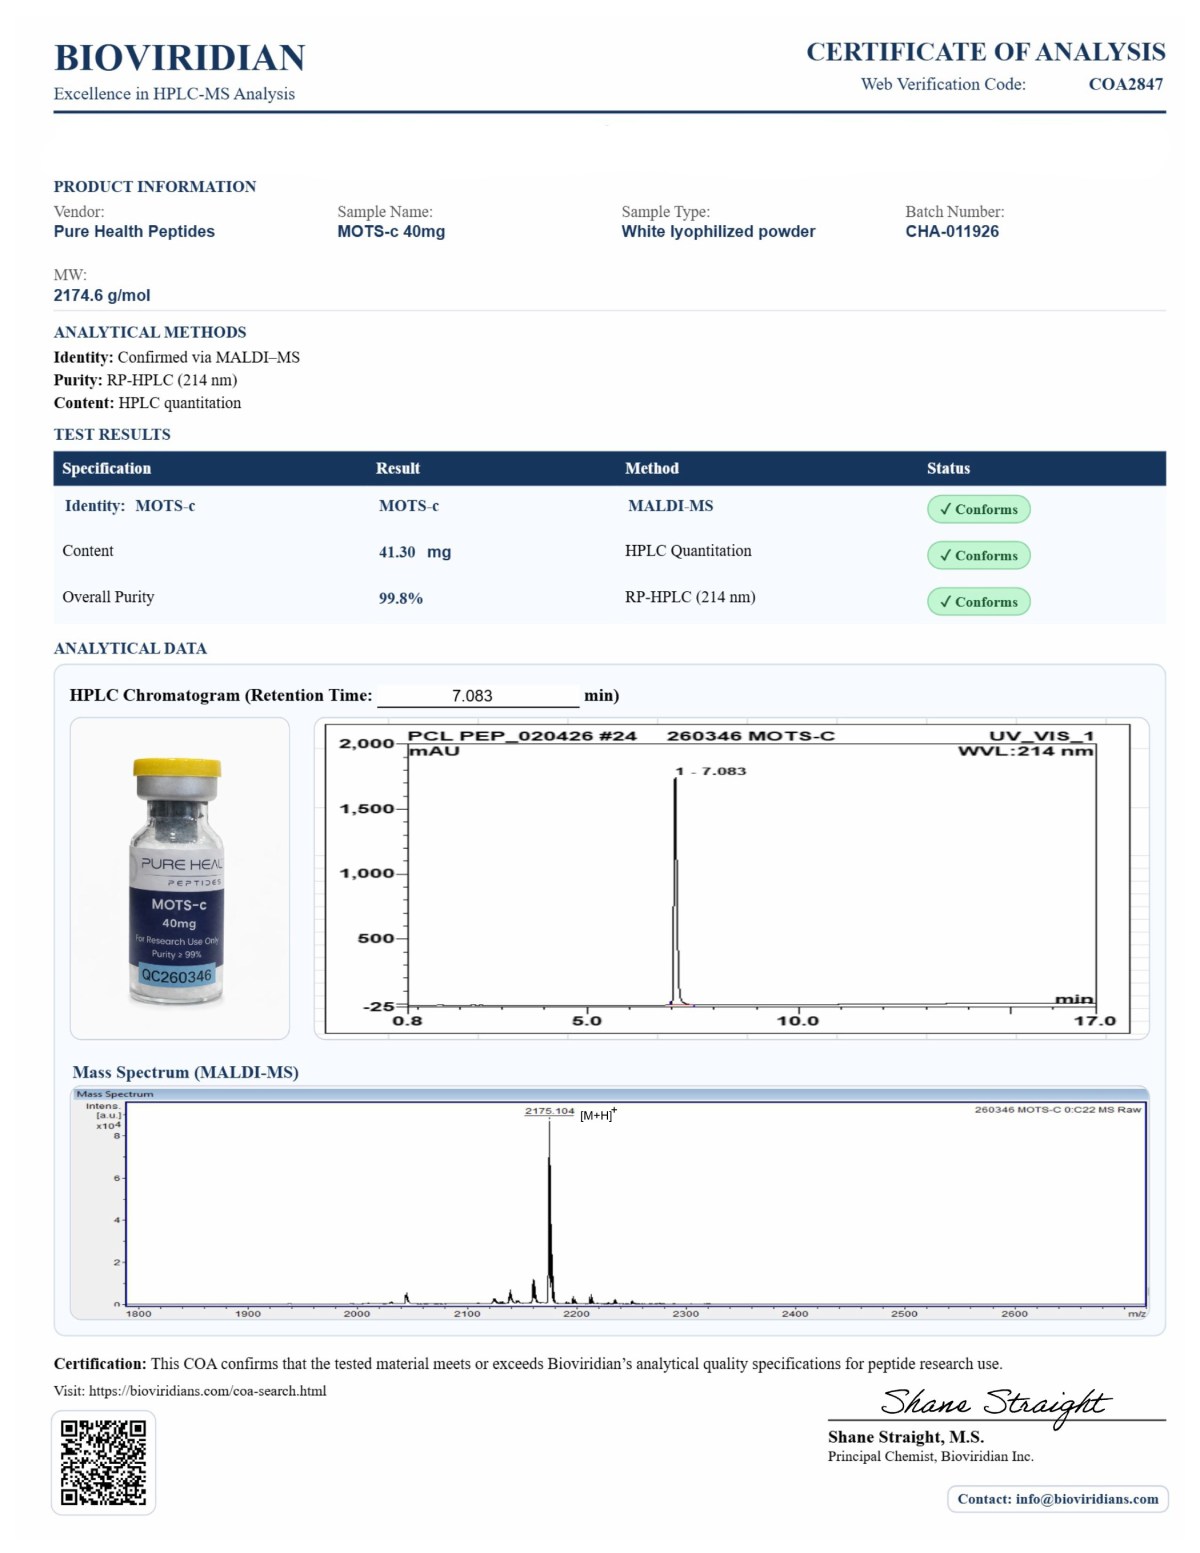Click the HPLC chromatogram peak at 7.083
This screenshot has height=1553, width=1200.
coord(676,880)
